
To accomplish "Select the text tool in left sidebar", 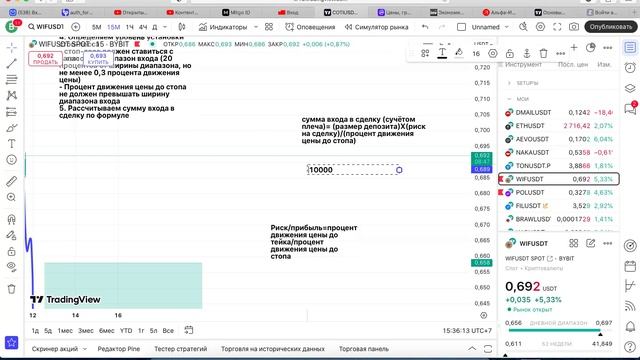I will 11,144.
